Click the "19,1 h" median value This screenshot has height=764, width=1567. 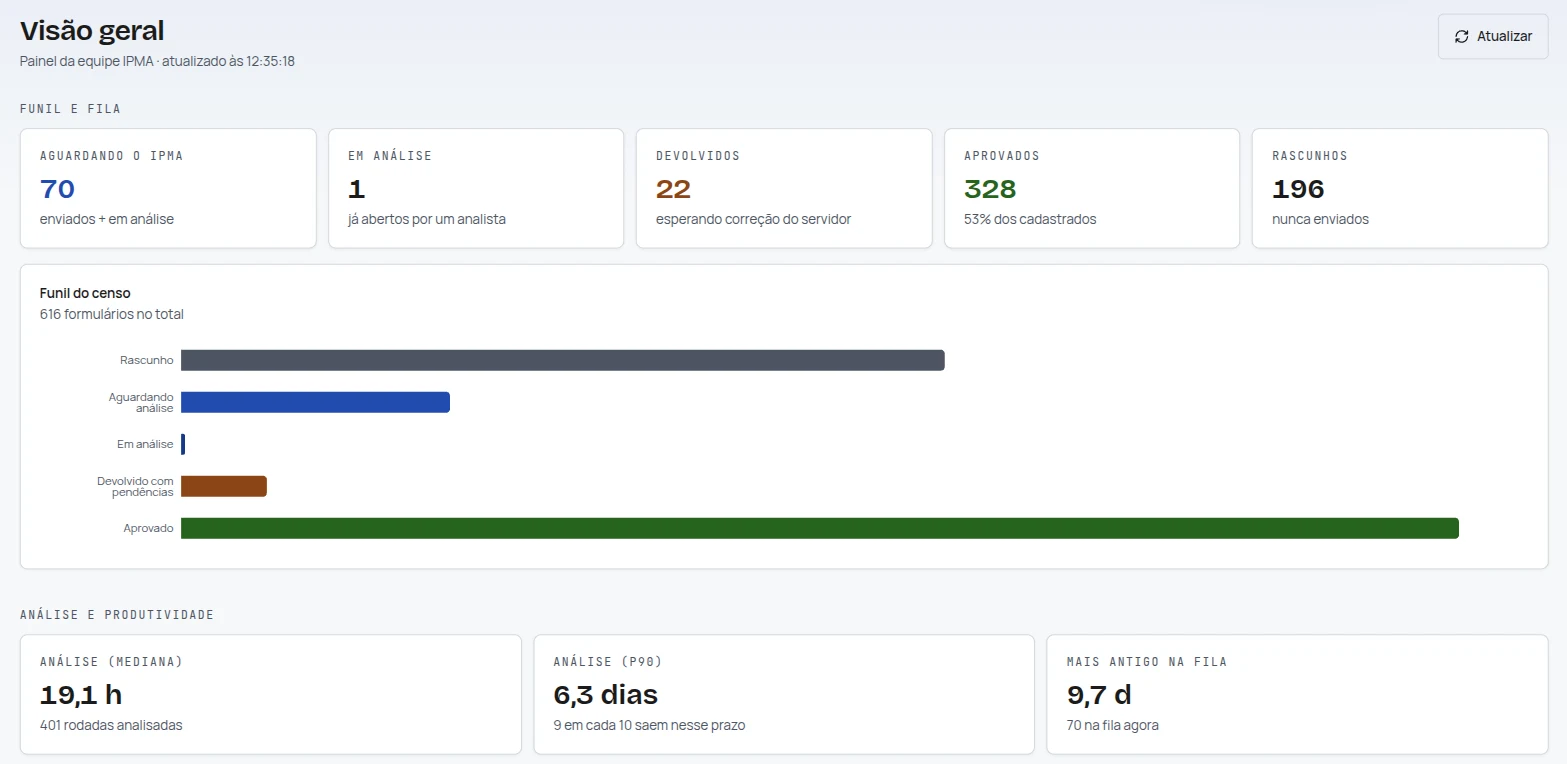(81, 695)
